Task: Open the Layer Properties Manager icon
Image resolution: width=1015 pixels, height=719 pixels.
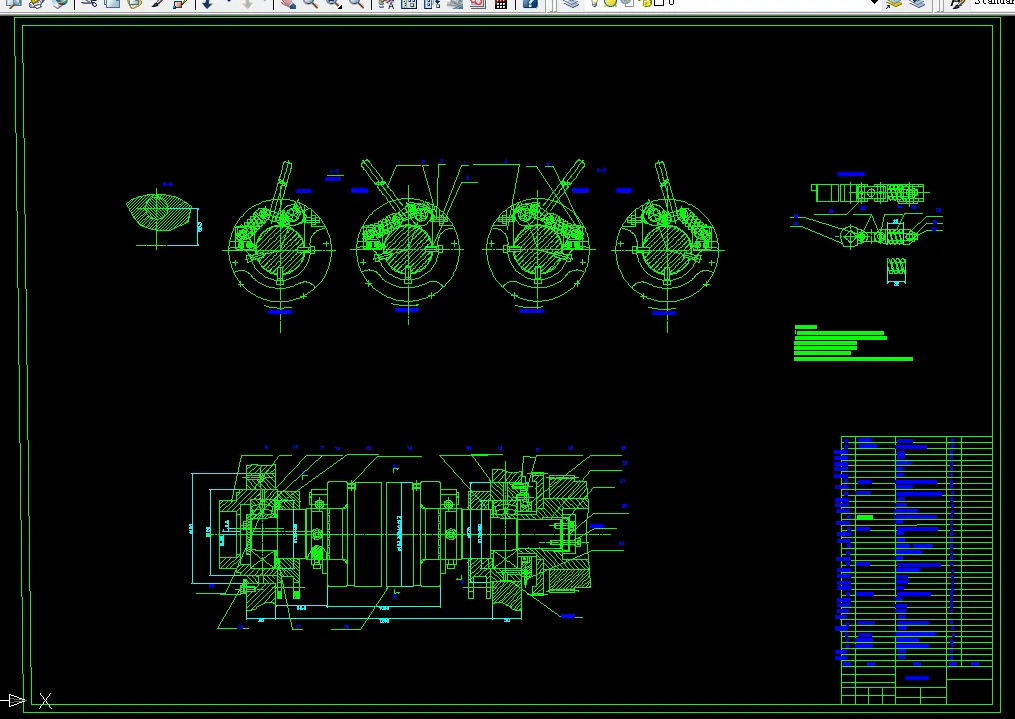Action: [570, 3]
